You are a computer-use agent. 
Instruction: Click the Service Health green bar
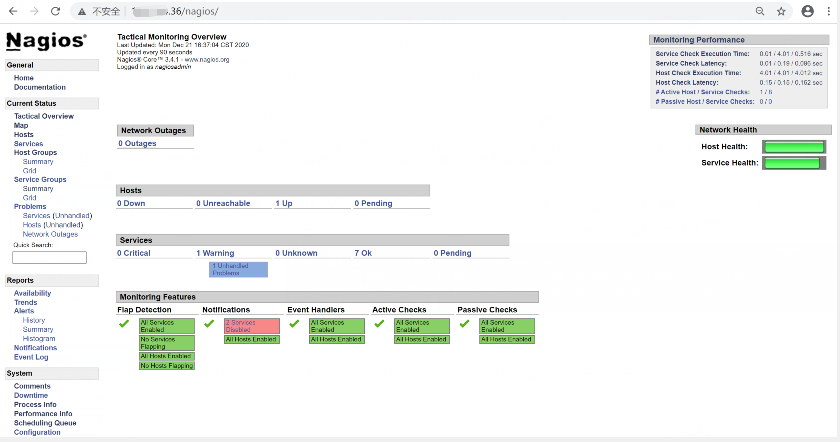click(x=793, y=163)
